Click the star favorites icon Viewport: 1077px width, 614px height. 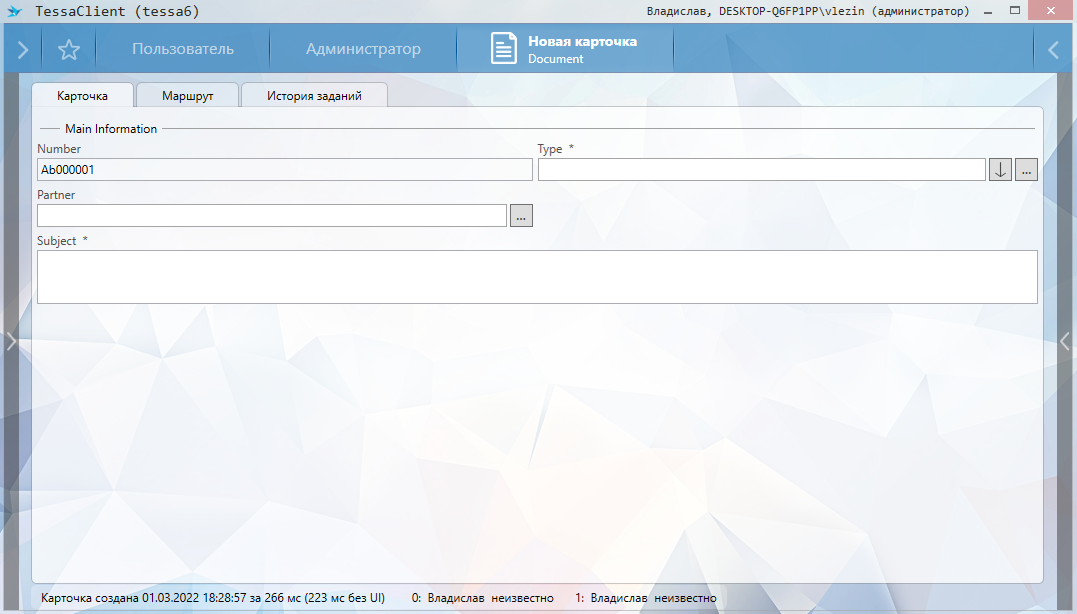pyautogui.click(x=68, y=50)
